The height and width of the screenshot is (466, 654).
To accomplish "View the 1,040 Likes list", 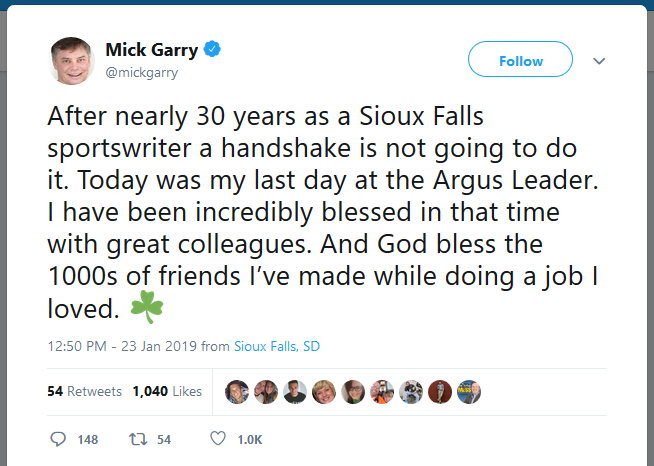I will click(167, 391).
